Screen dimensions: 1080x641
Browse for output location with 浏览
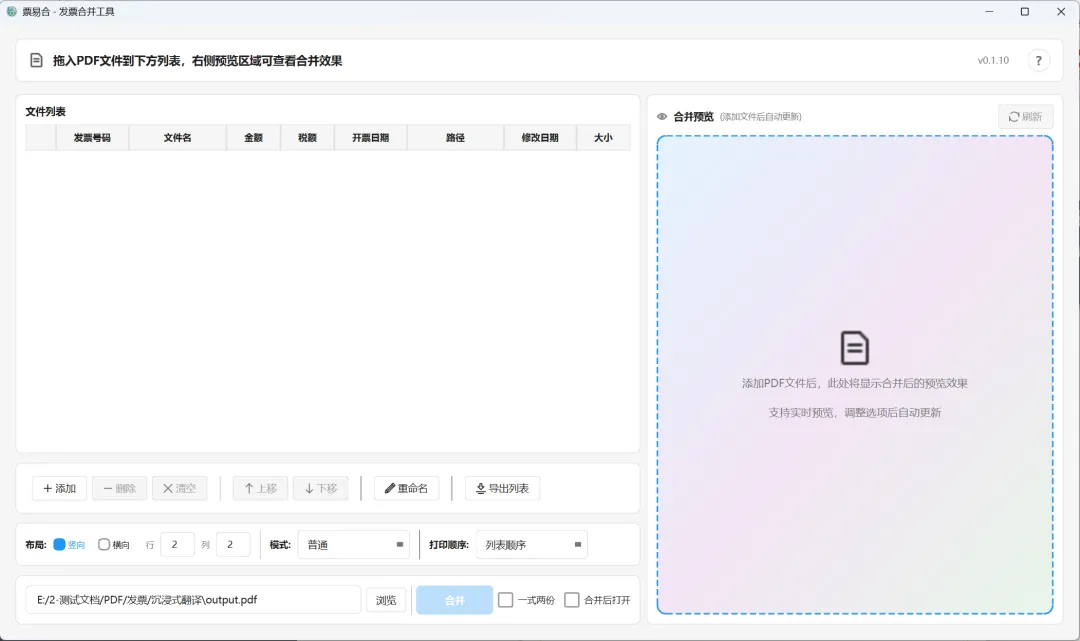pyautogui.click(x=386, y=600)
